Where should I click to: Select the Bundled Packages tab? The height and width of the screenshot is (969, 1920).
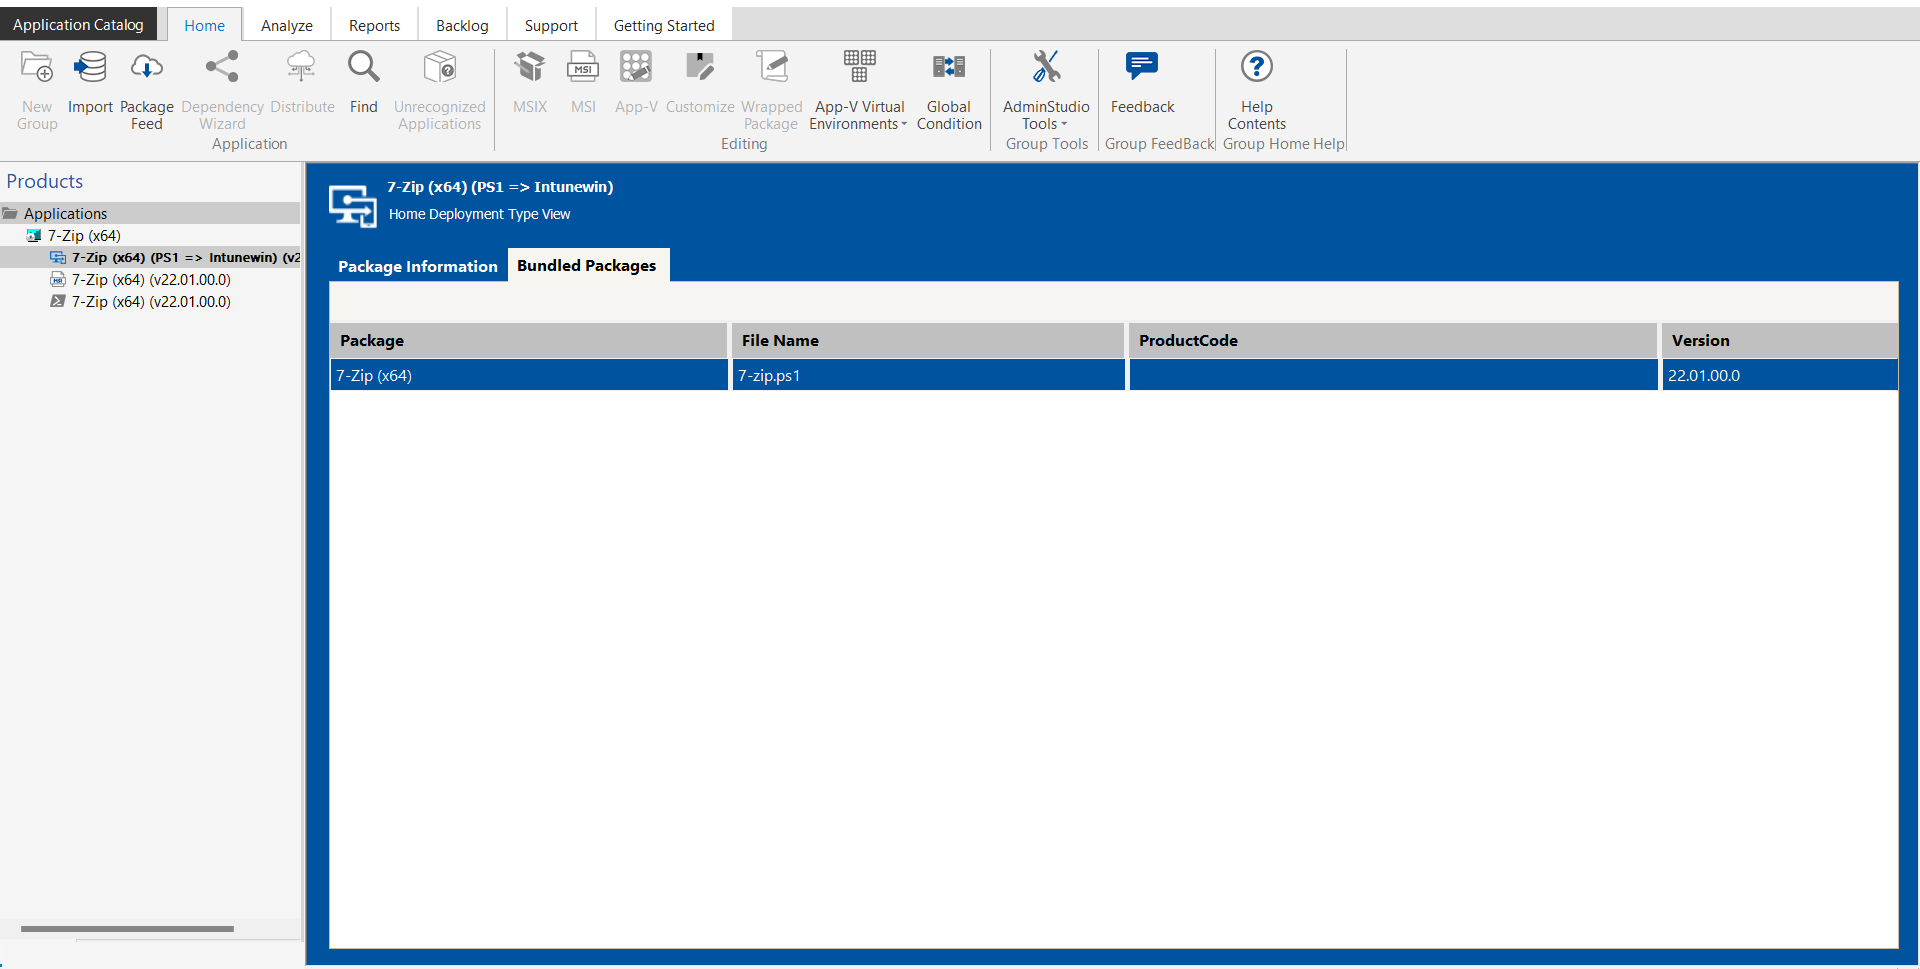[587, 265]
